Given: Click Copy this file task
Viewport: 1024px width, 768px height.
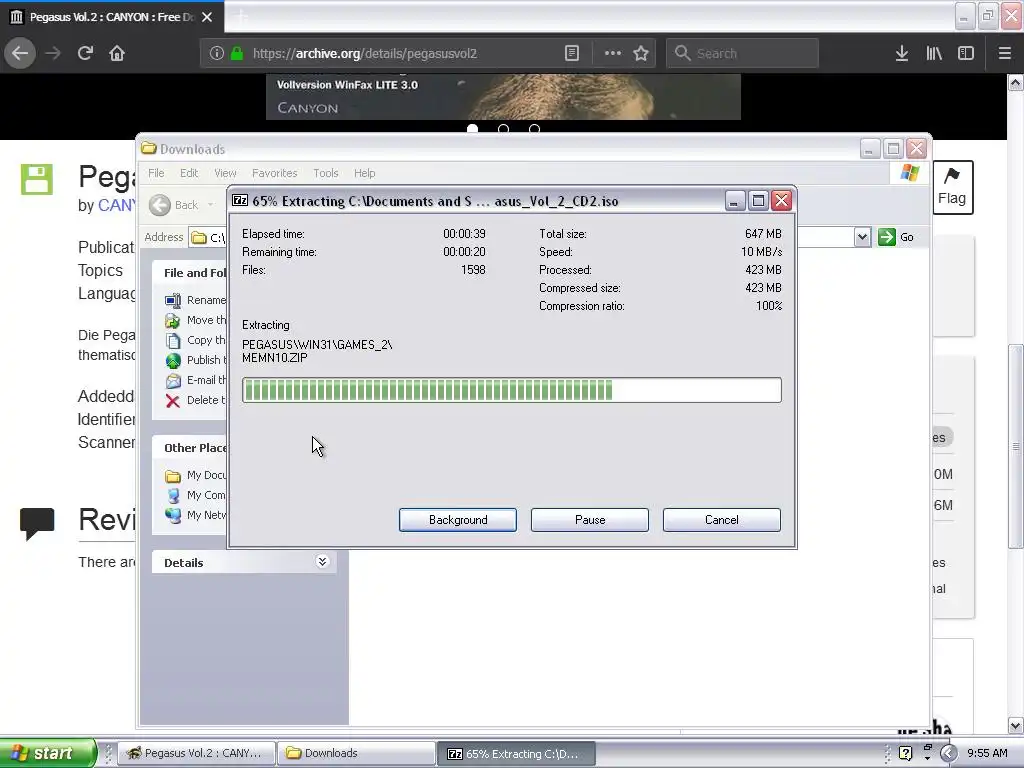Looking at the screenshot, I should 195,340.
